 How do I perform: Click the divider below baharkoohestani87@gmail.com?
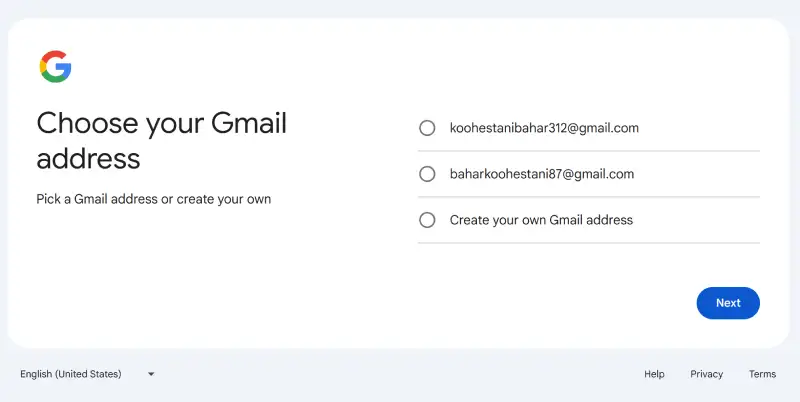pyautogui.click(x=588, y=197)
